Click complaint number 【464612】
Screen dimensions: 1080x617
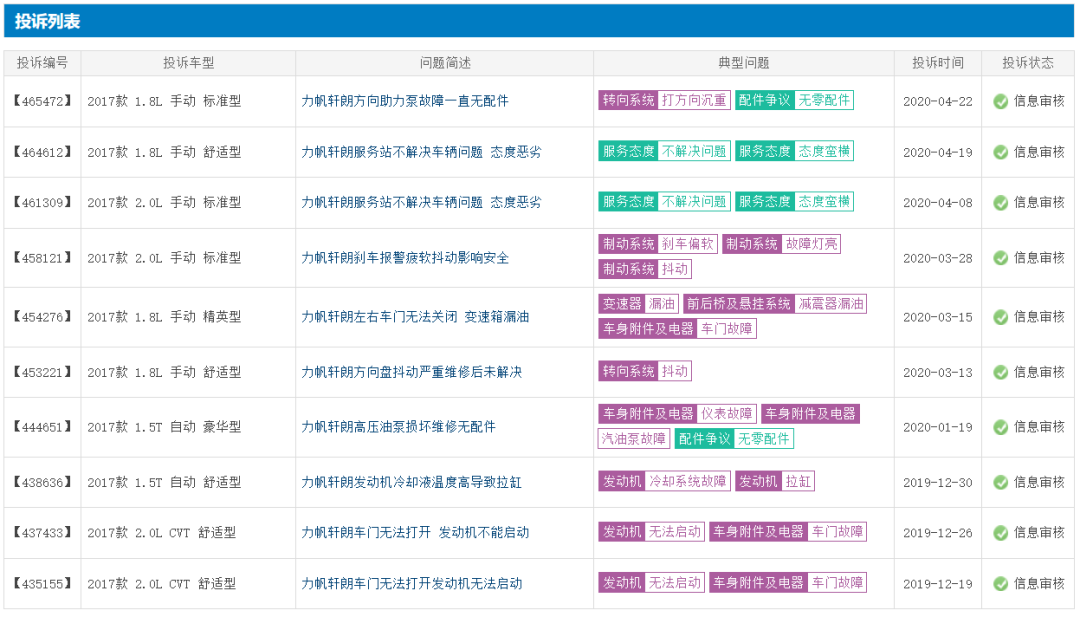tap(43, 152)
